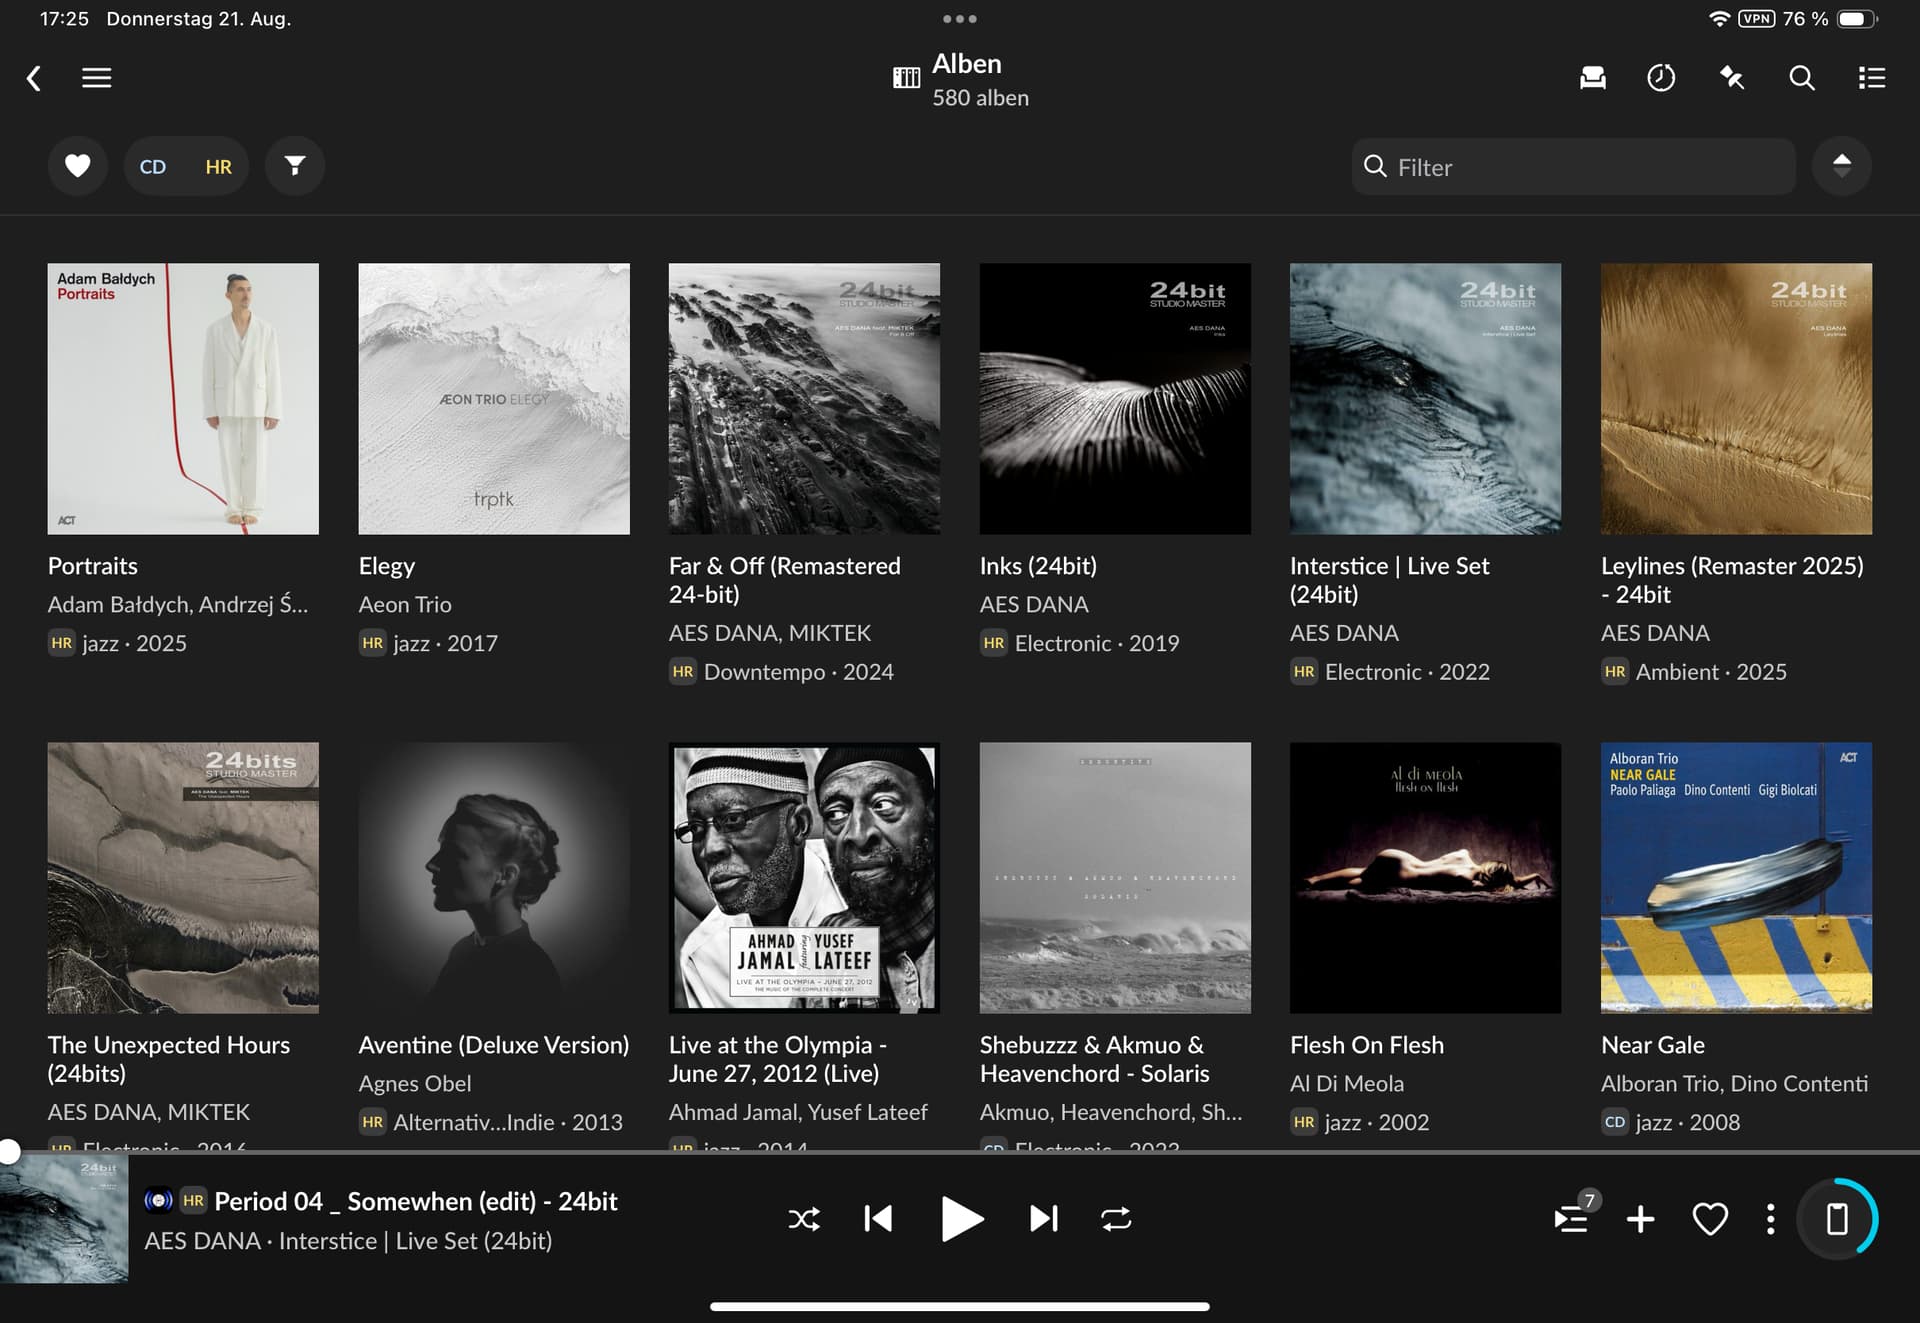Click artist Alboran Trio, Dino Contenti
Image resolution: width=1920 pixels, height=1323 pixels.
1734,1084
